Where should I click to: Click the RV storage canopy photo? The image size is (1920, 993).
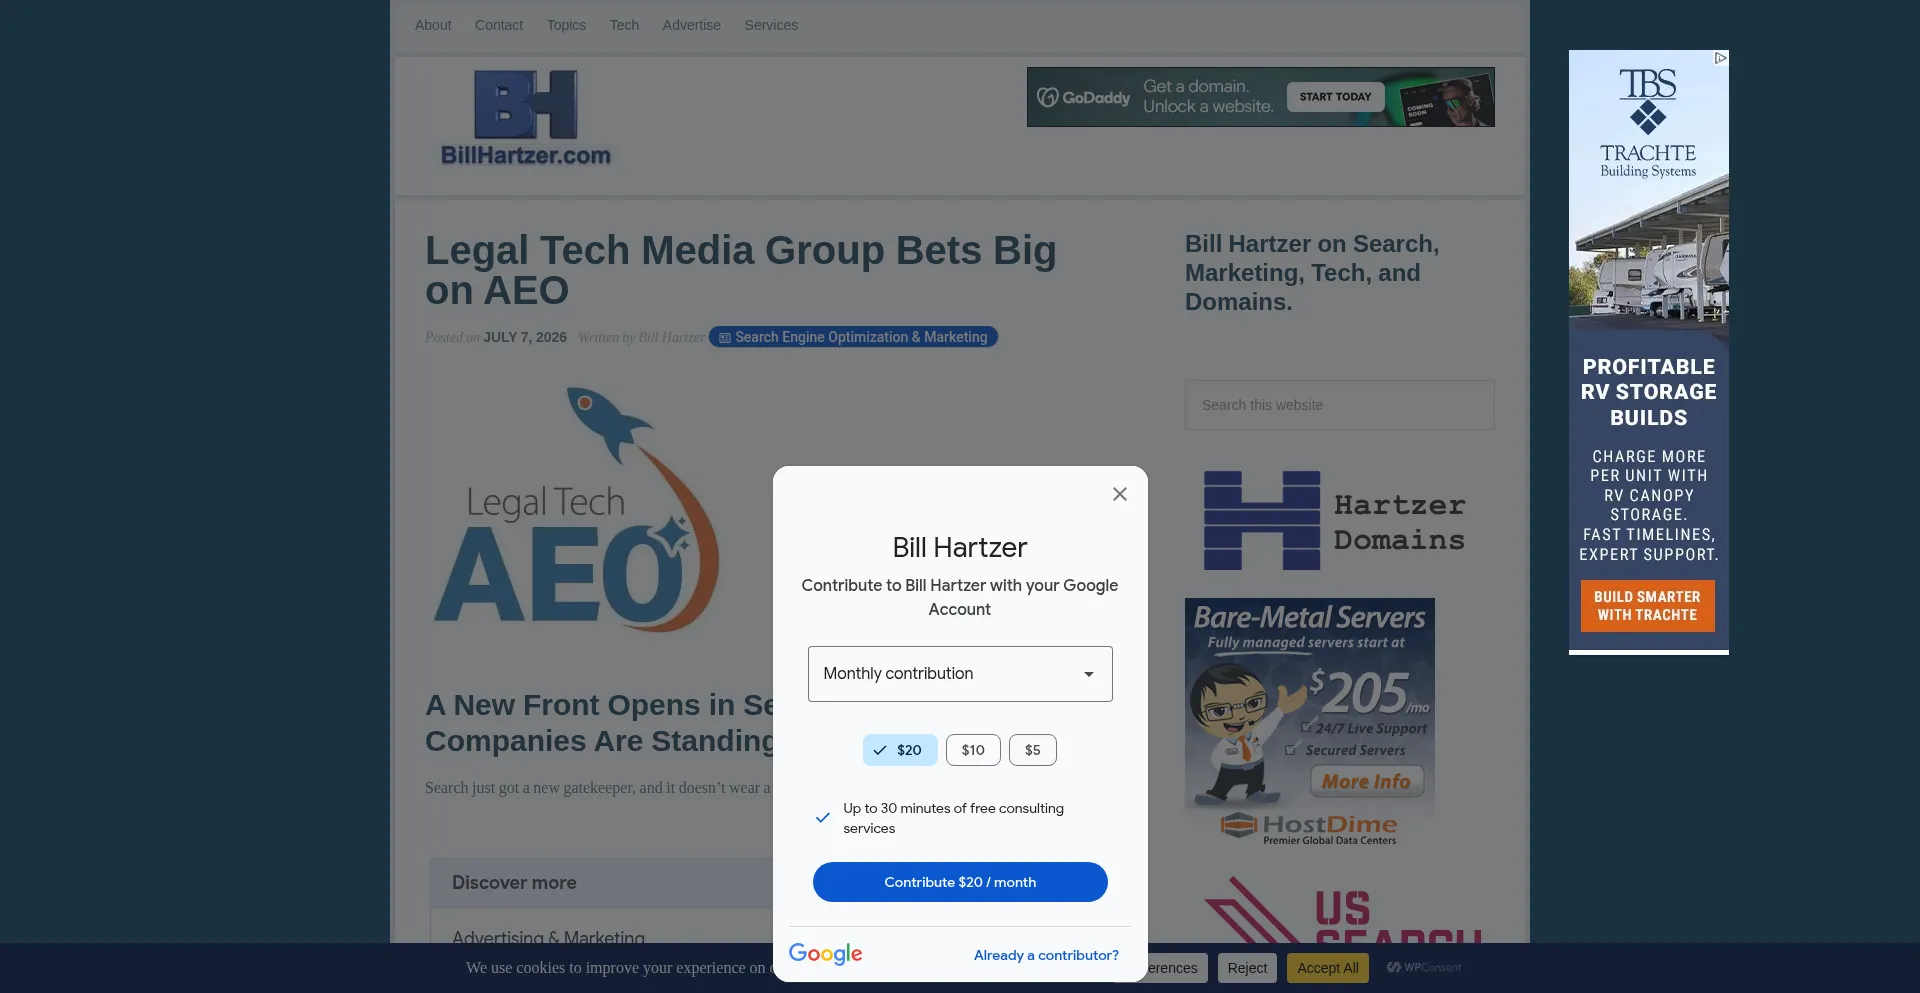[x=1648, y=255]
